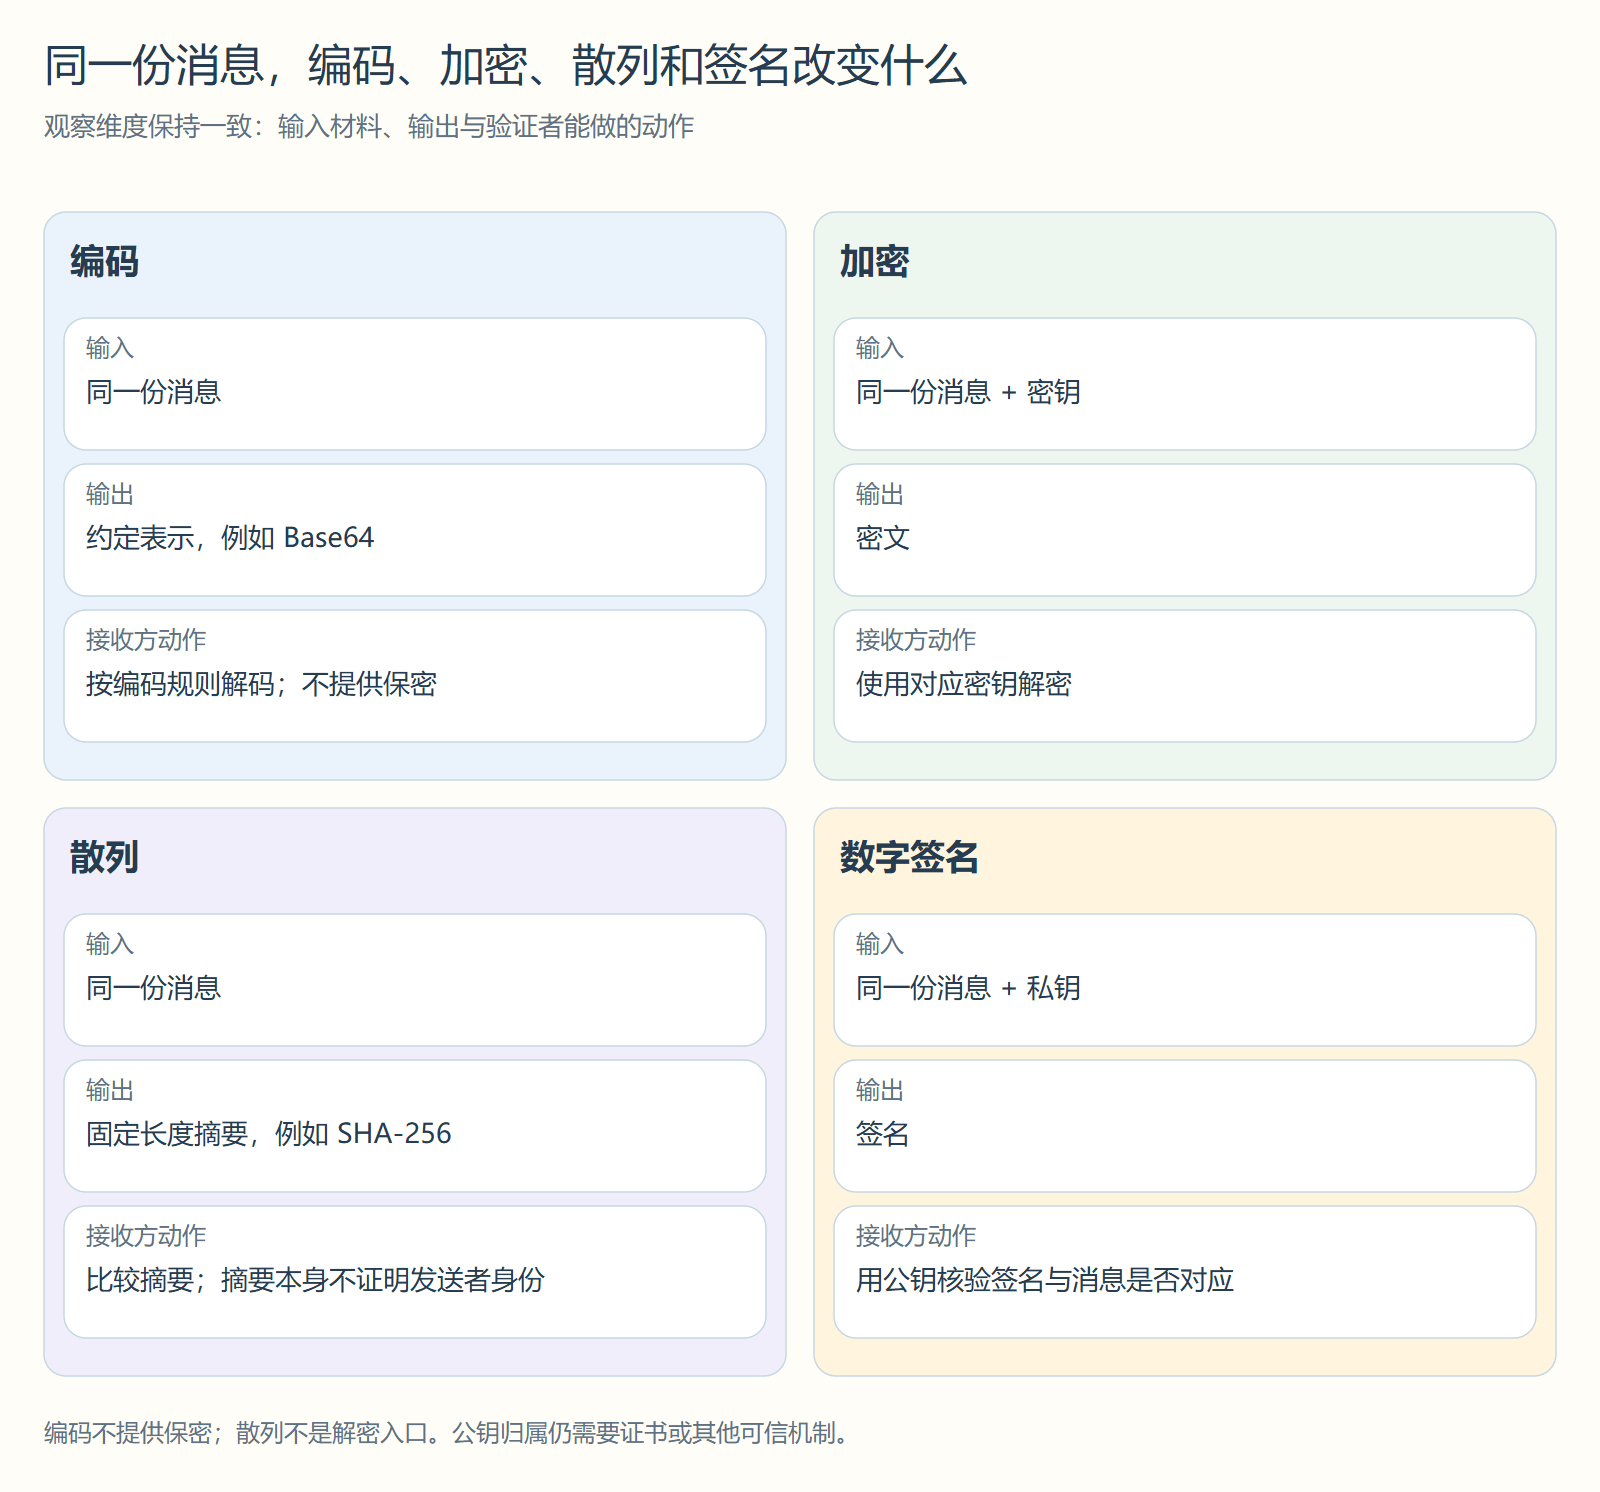The image size is (1600, 1492).
Task: Click the 接收方动作 label in 数字签名 card
Action: click(x=916, y=1236)
